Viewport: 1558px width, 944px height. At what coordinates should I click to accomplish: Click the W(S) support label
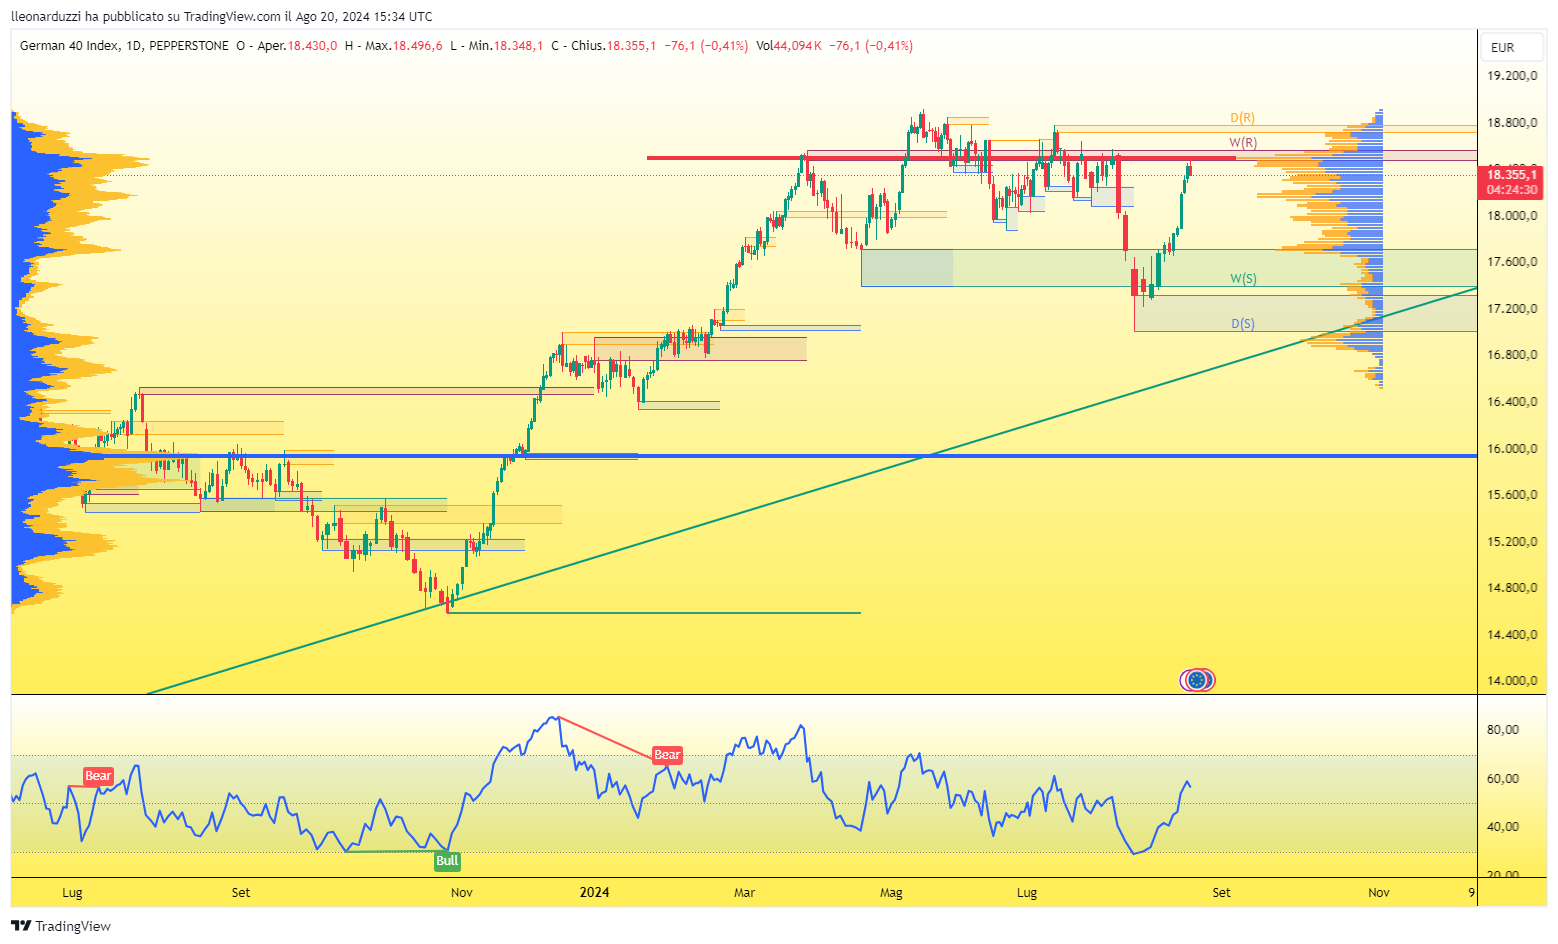click(x=1243, y=279)
